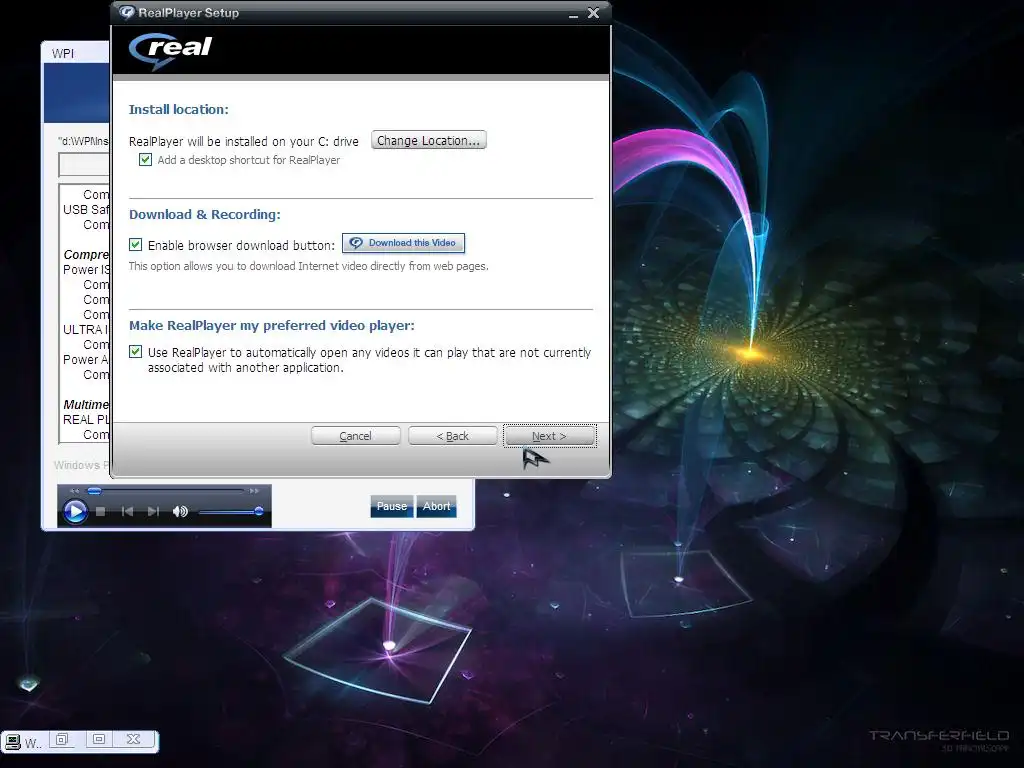Mute the WPI media player speaker

coord(180,511)
